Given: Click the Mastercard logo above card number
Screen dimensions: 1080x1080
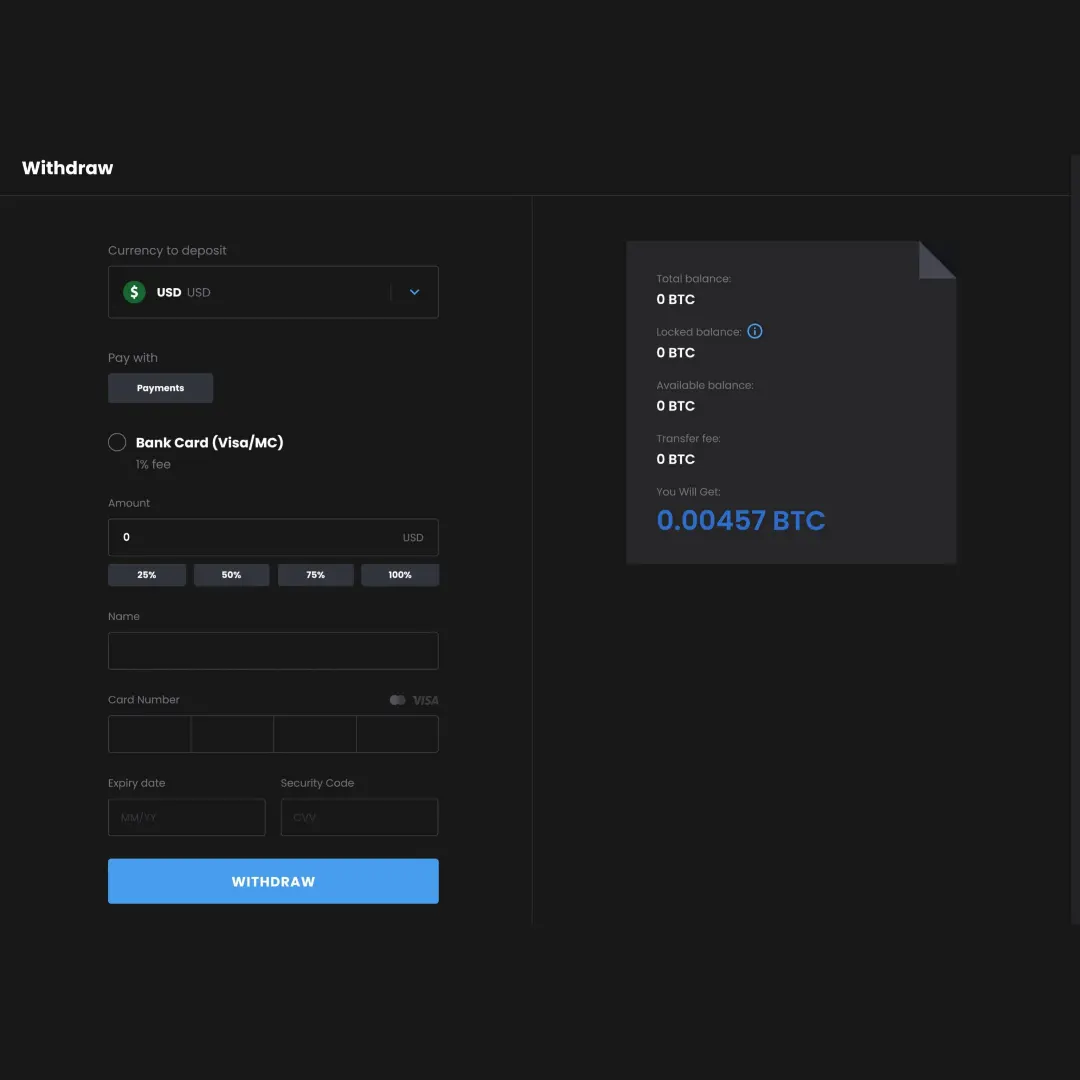Looking at the screenshot, I should tap(397, 700).
